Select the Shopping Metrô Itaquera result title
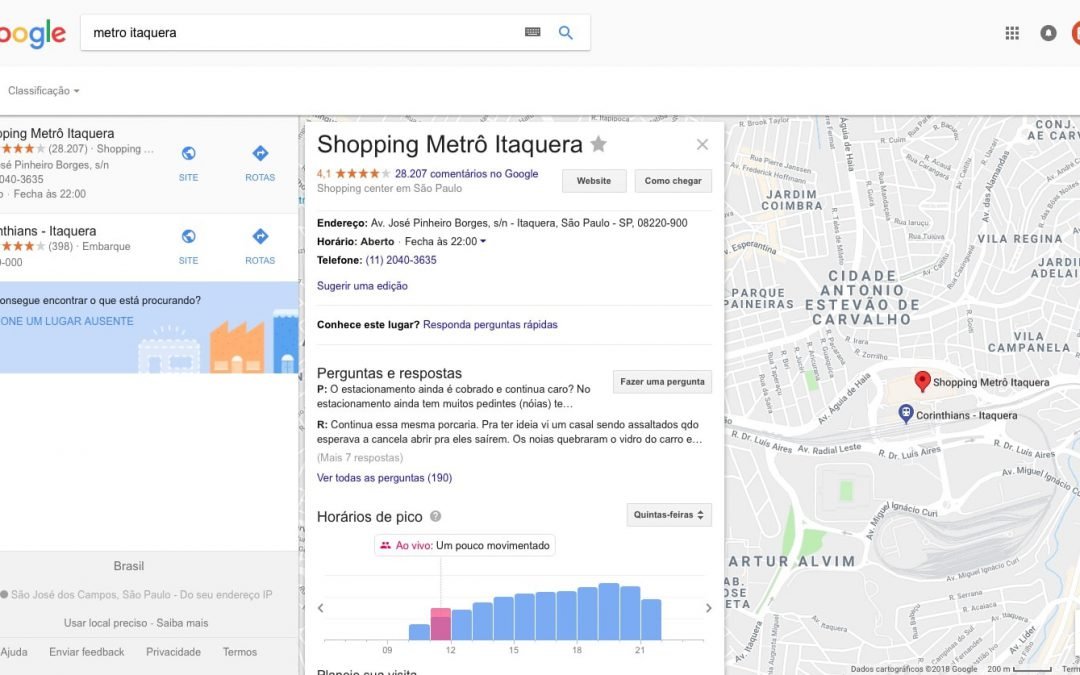 [x=57, y=134]
